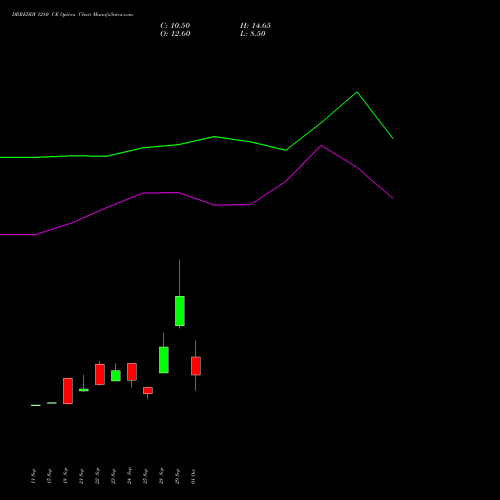Select the 24 Sep date label
500x500 pixels.
click(x=129, y=476)
